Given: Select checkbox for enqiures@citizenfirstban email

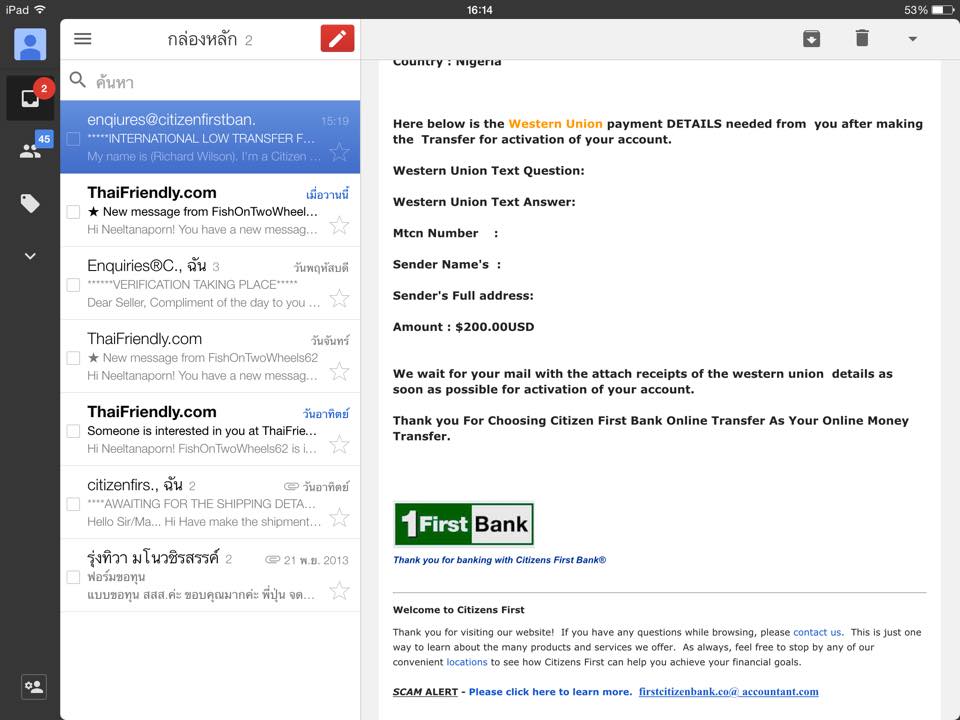Looking at the screenshot, I should [x=73, y=139].
